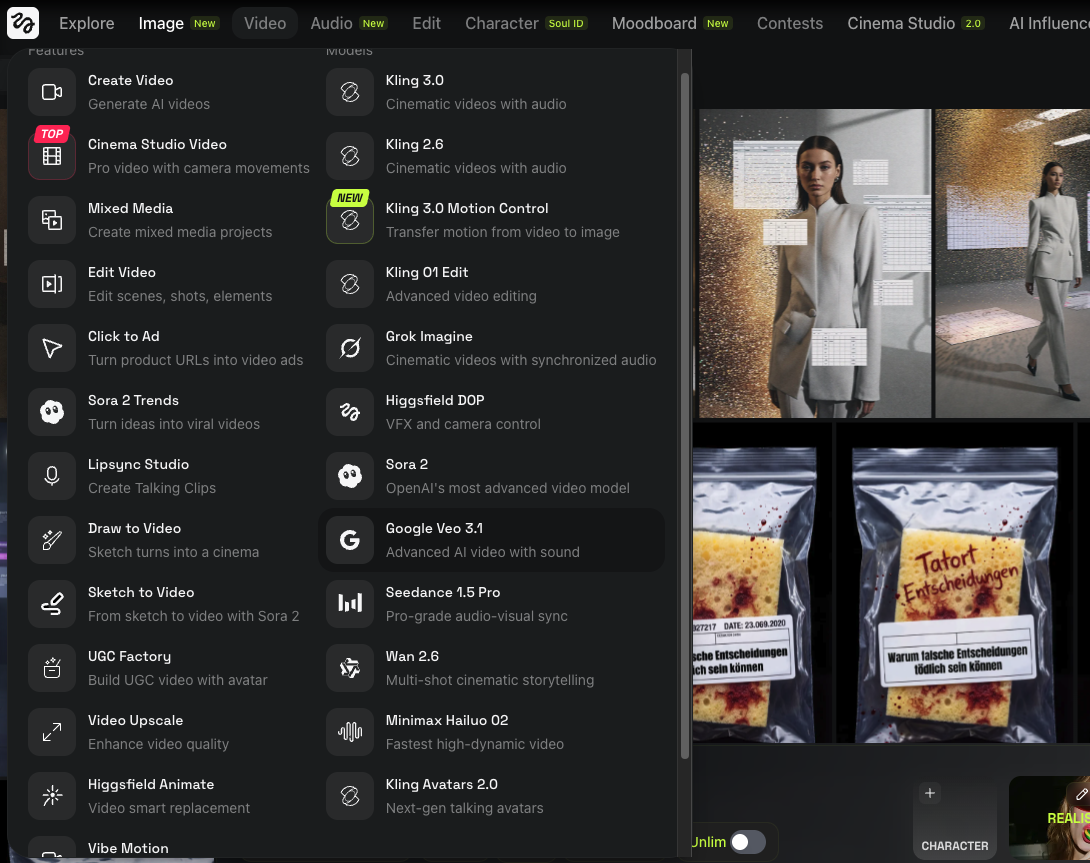1090x863 pixels.
Task: Toggle the Unlim switch
Action: pyautogui.click(x=747, y=842)
